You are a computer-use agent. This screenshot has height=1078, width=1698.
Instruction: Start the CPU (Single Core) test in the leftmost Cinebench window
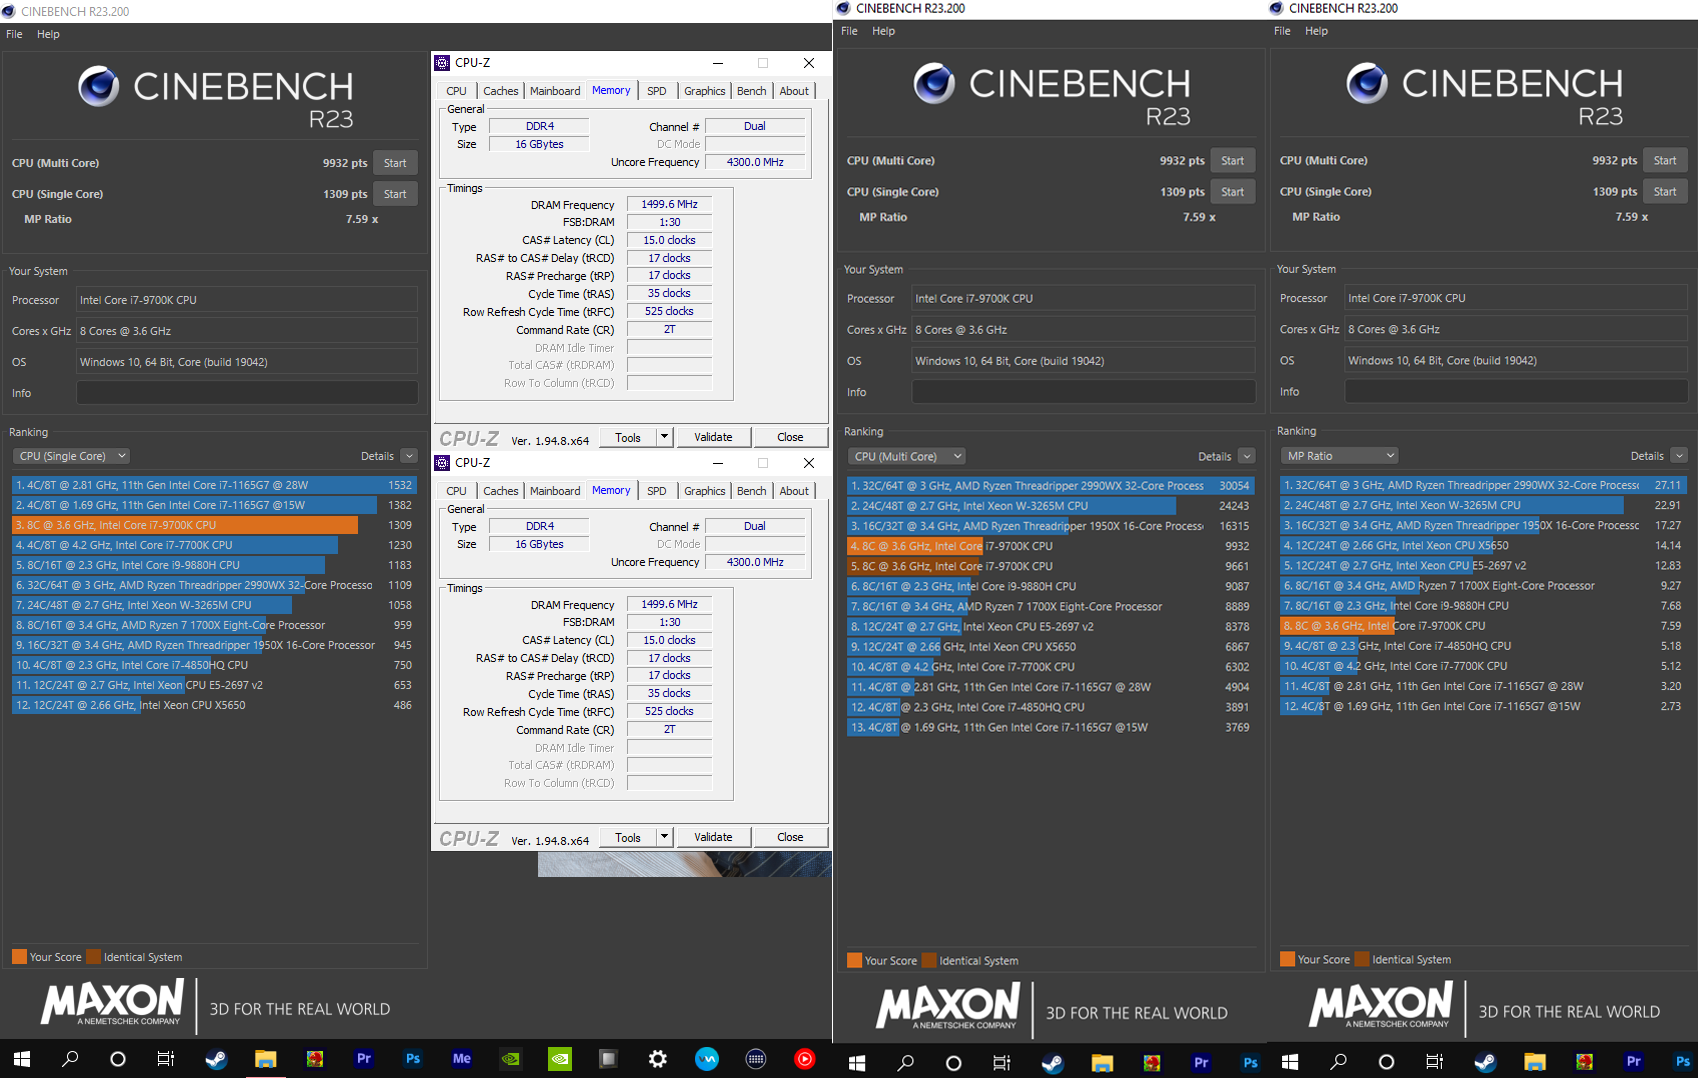(395, 194)
